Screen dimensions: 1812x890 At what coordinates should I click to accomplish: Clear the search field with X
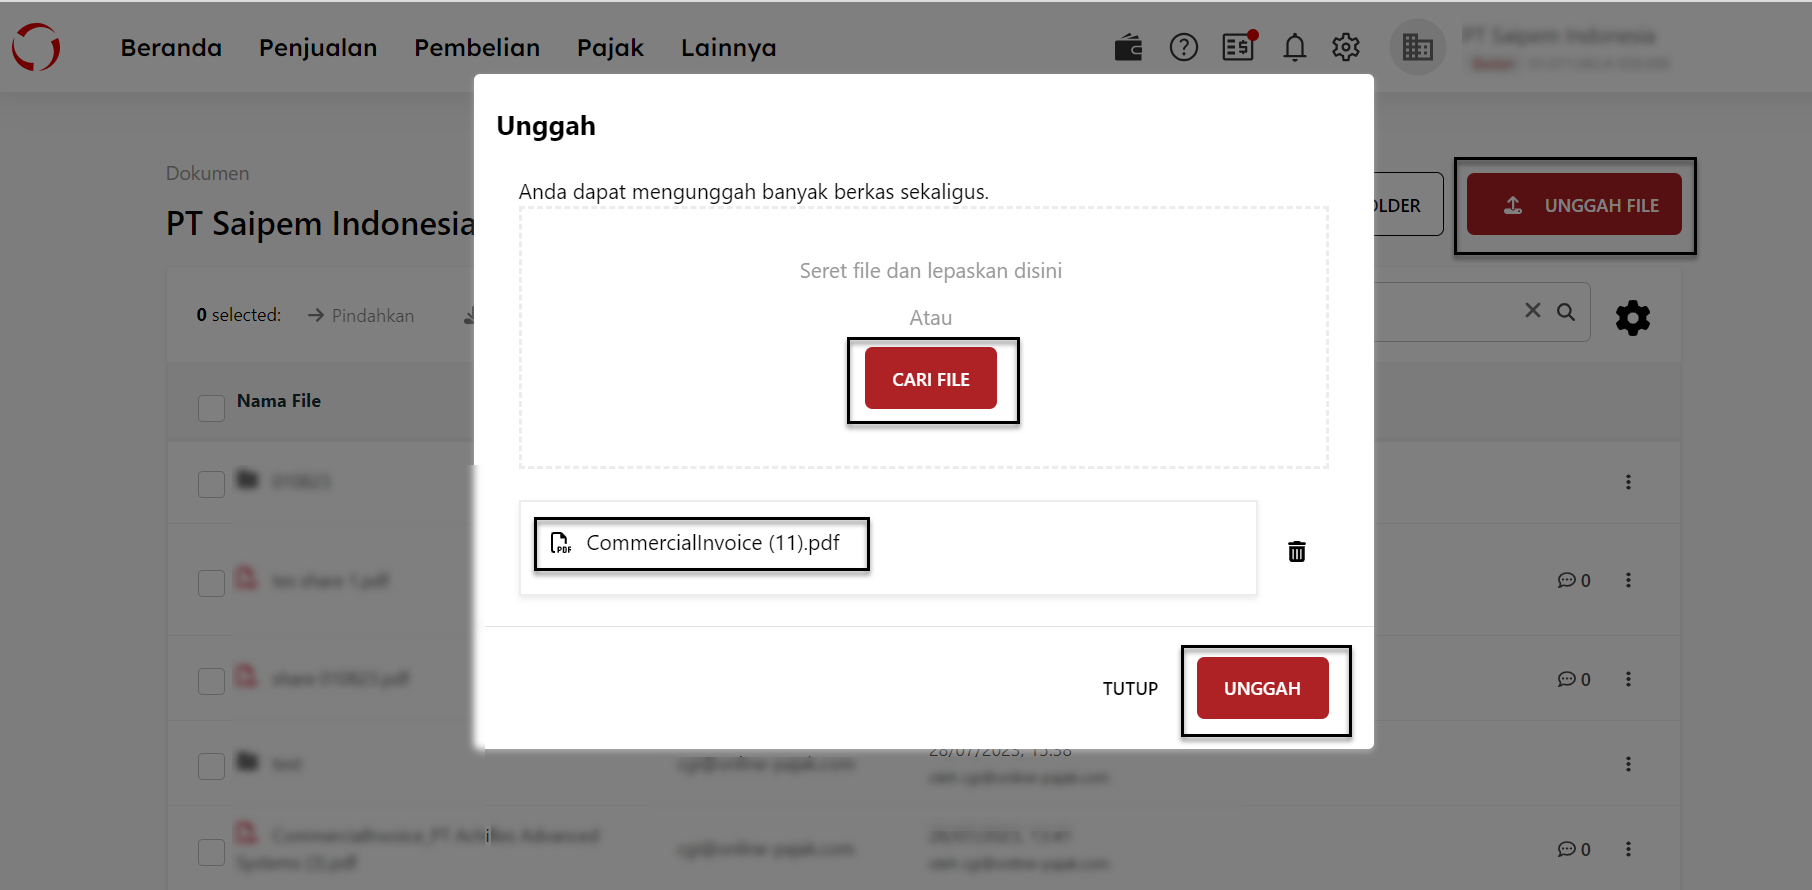(x=1532, y=311)
